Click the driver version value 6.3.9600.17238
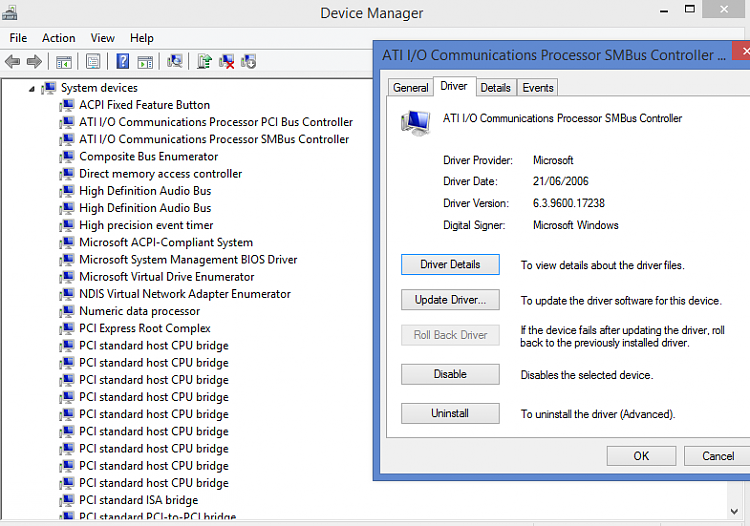 pyautogui.click(x=569, y=203)
